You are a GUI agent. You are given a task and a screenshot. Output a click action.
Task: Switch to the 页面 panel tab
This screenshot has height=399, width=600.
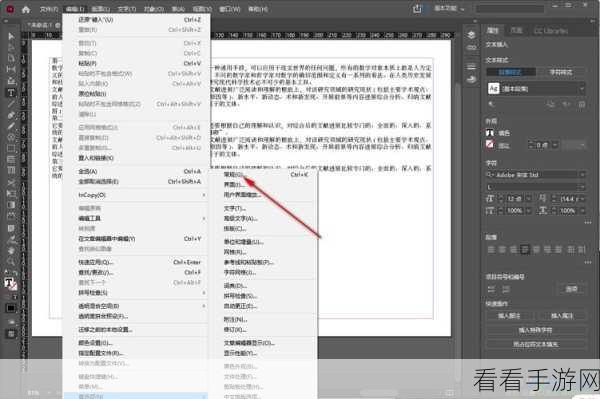pos(516,30)
